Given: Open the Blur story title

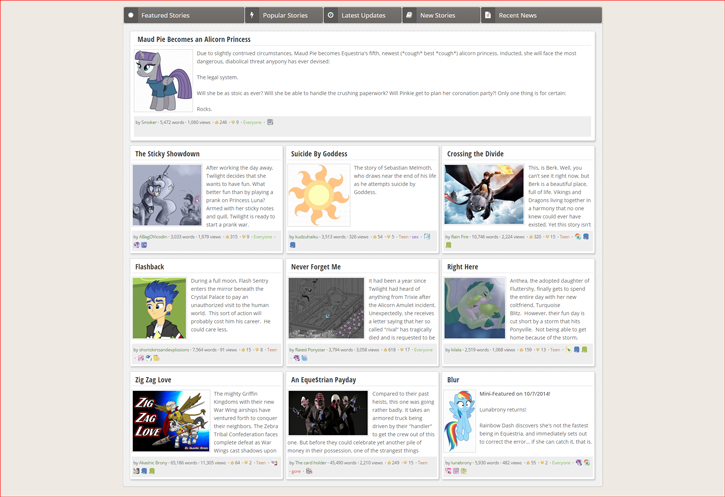Looking at the screenshot, I should coord(453,380).
